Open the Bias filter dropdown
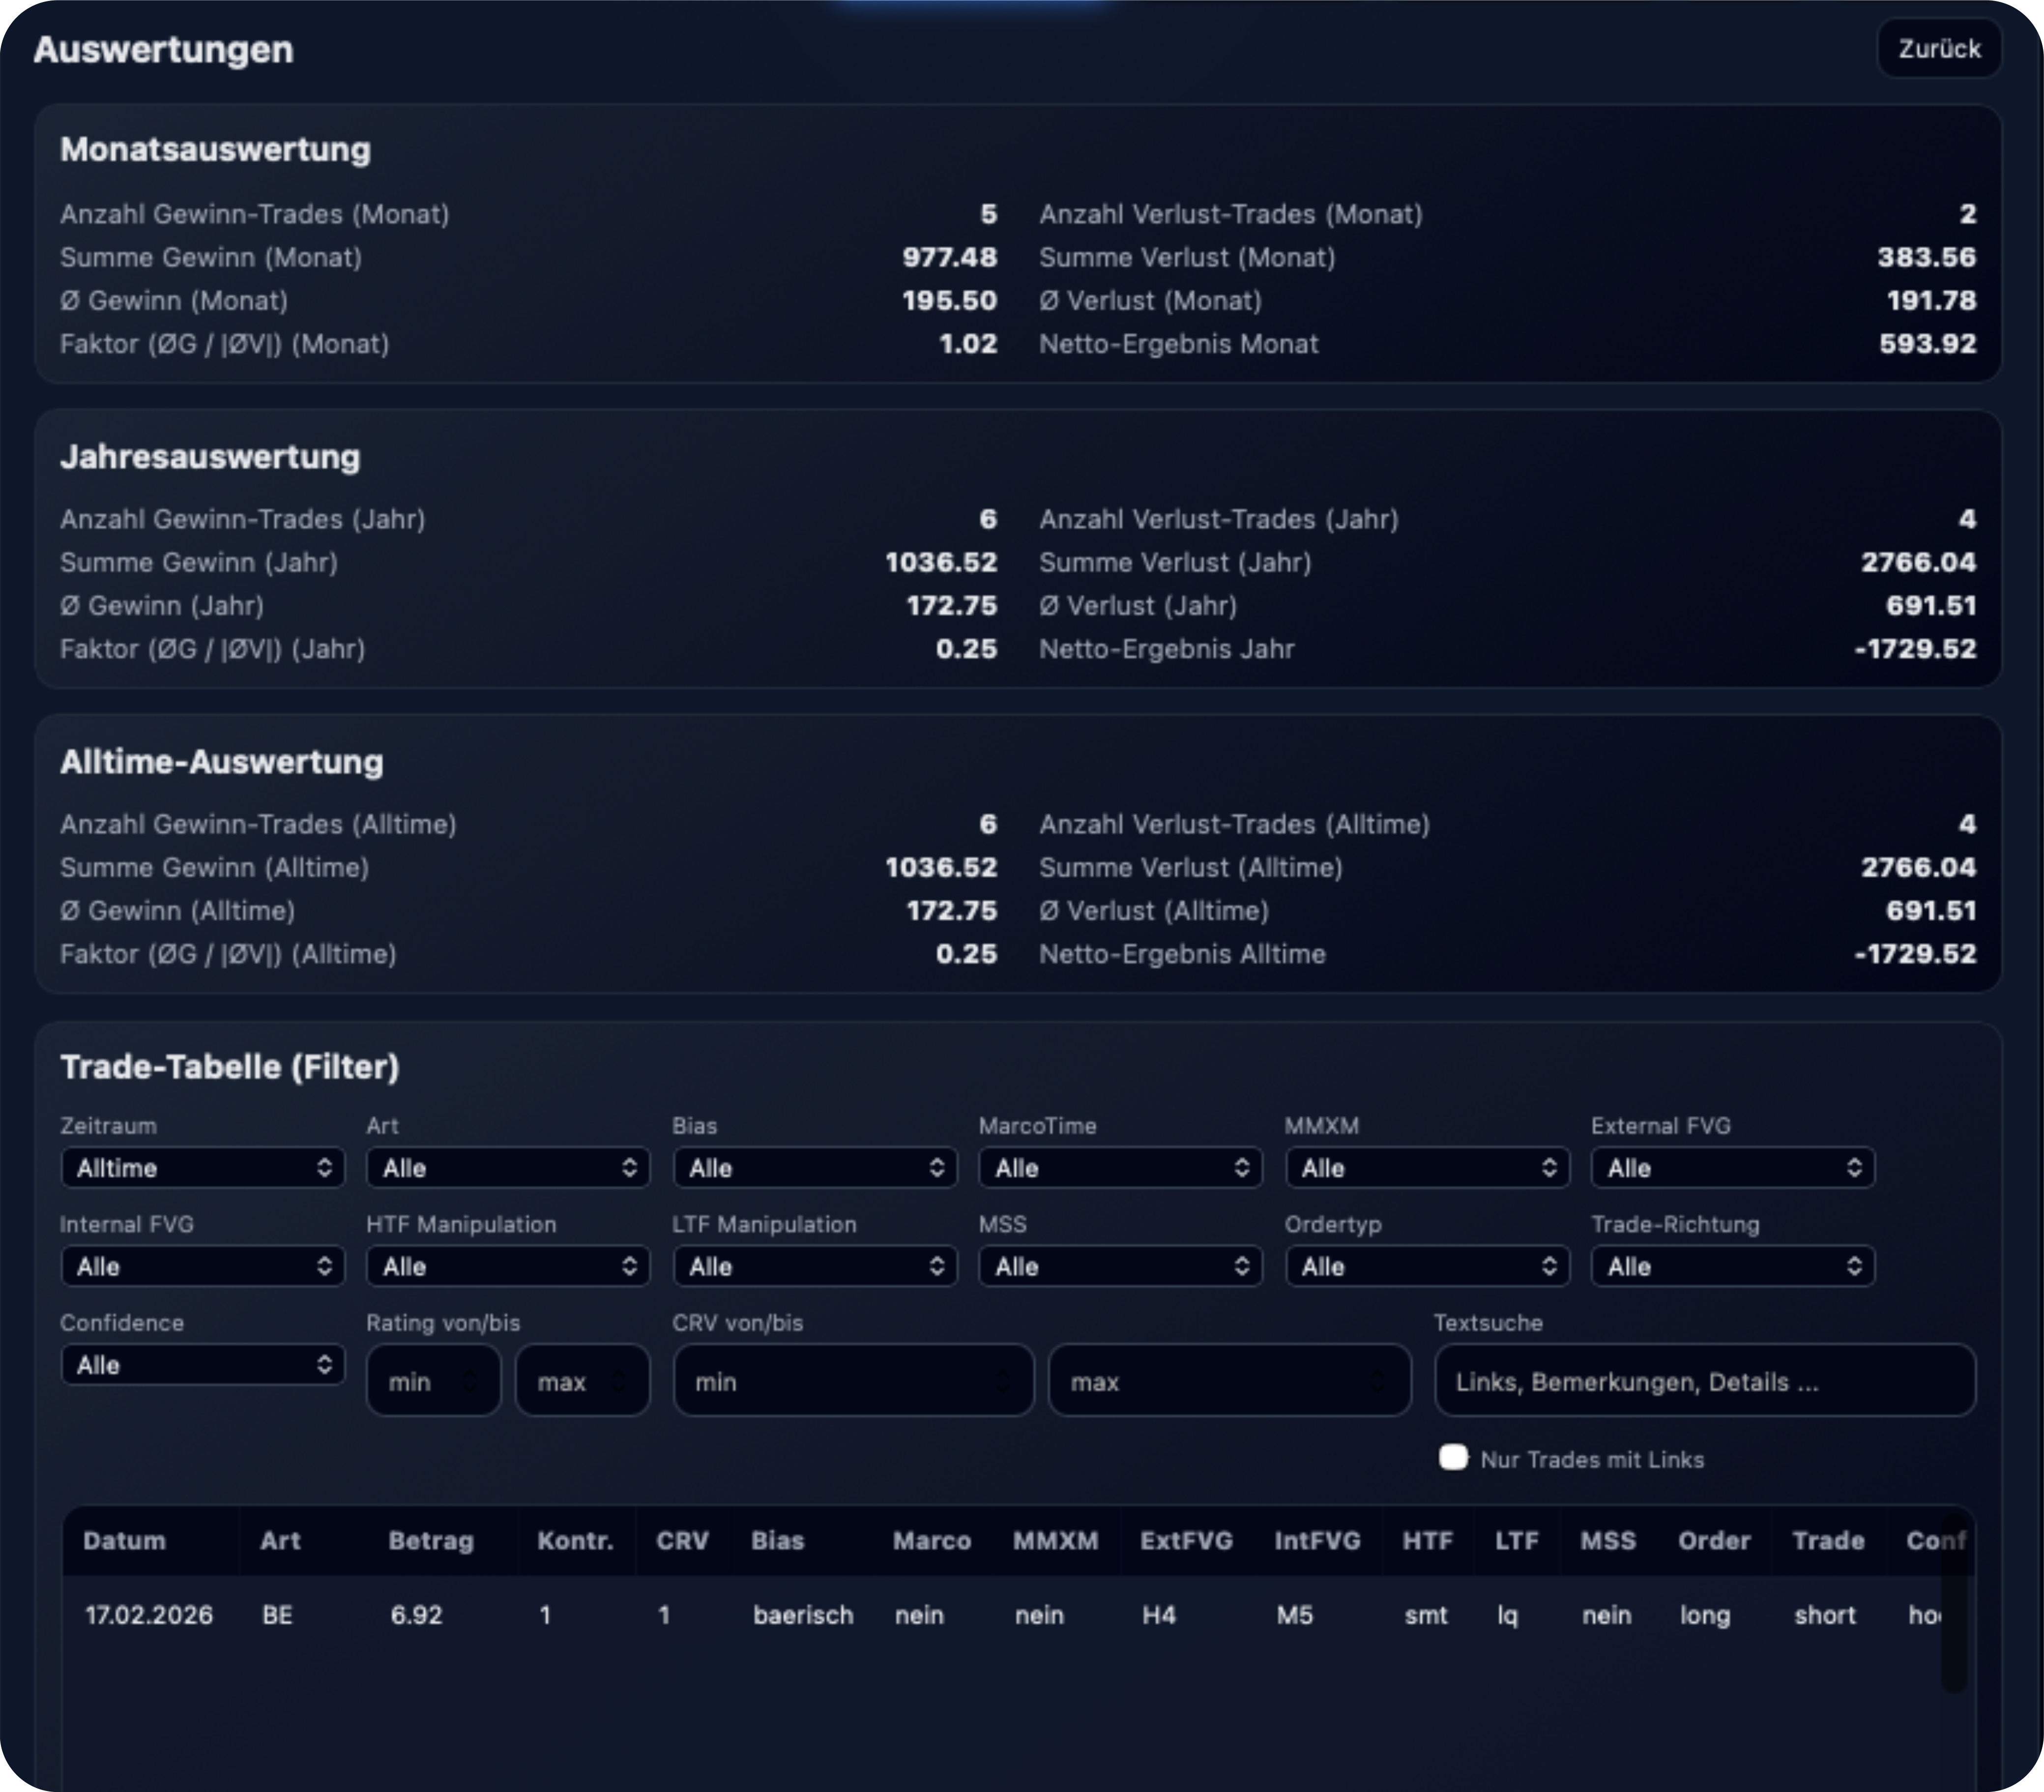 pyautogui.click(x=814, y=1167)
